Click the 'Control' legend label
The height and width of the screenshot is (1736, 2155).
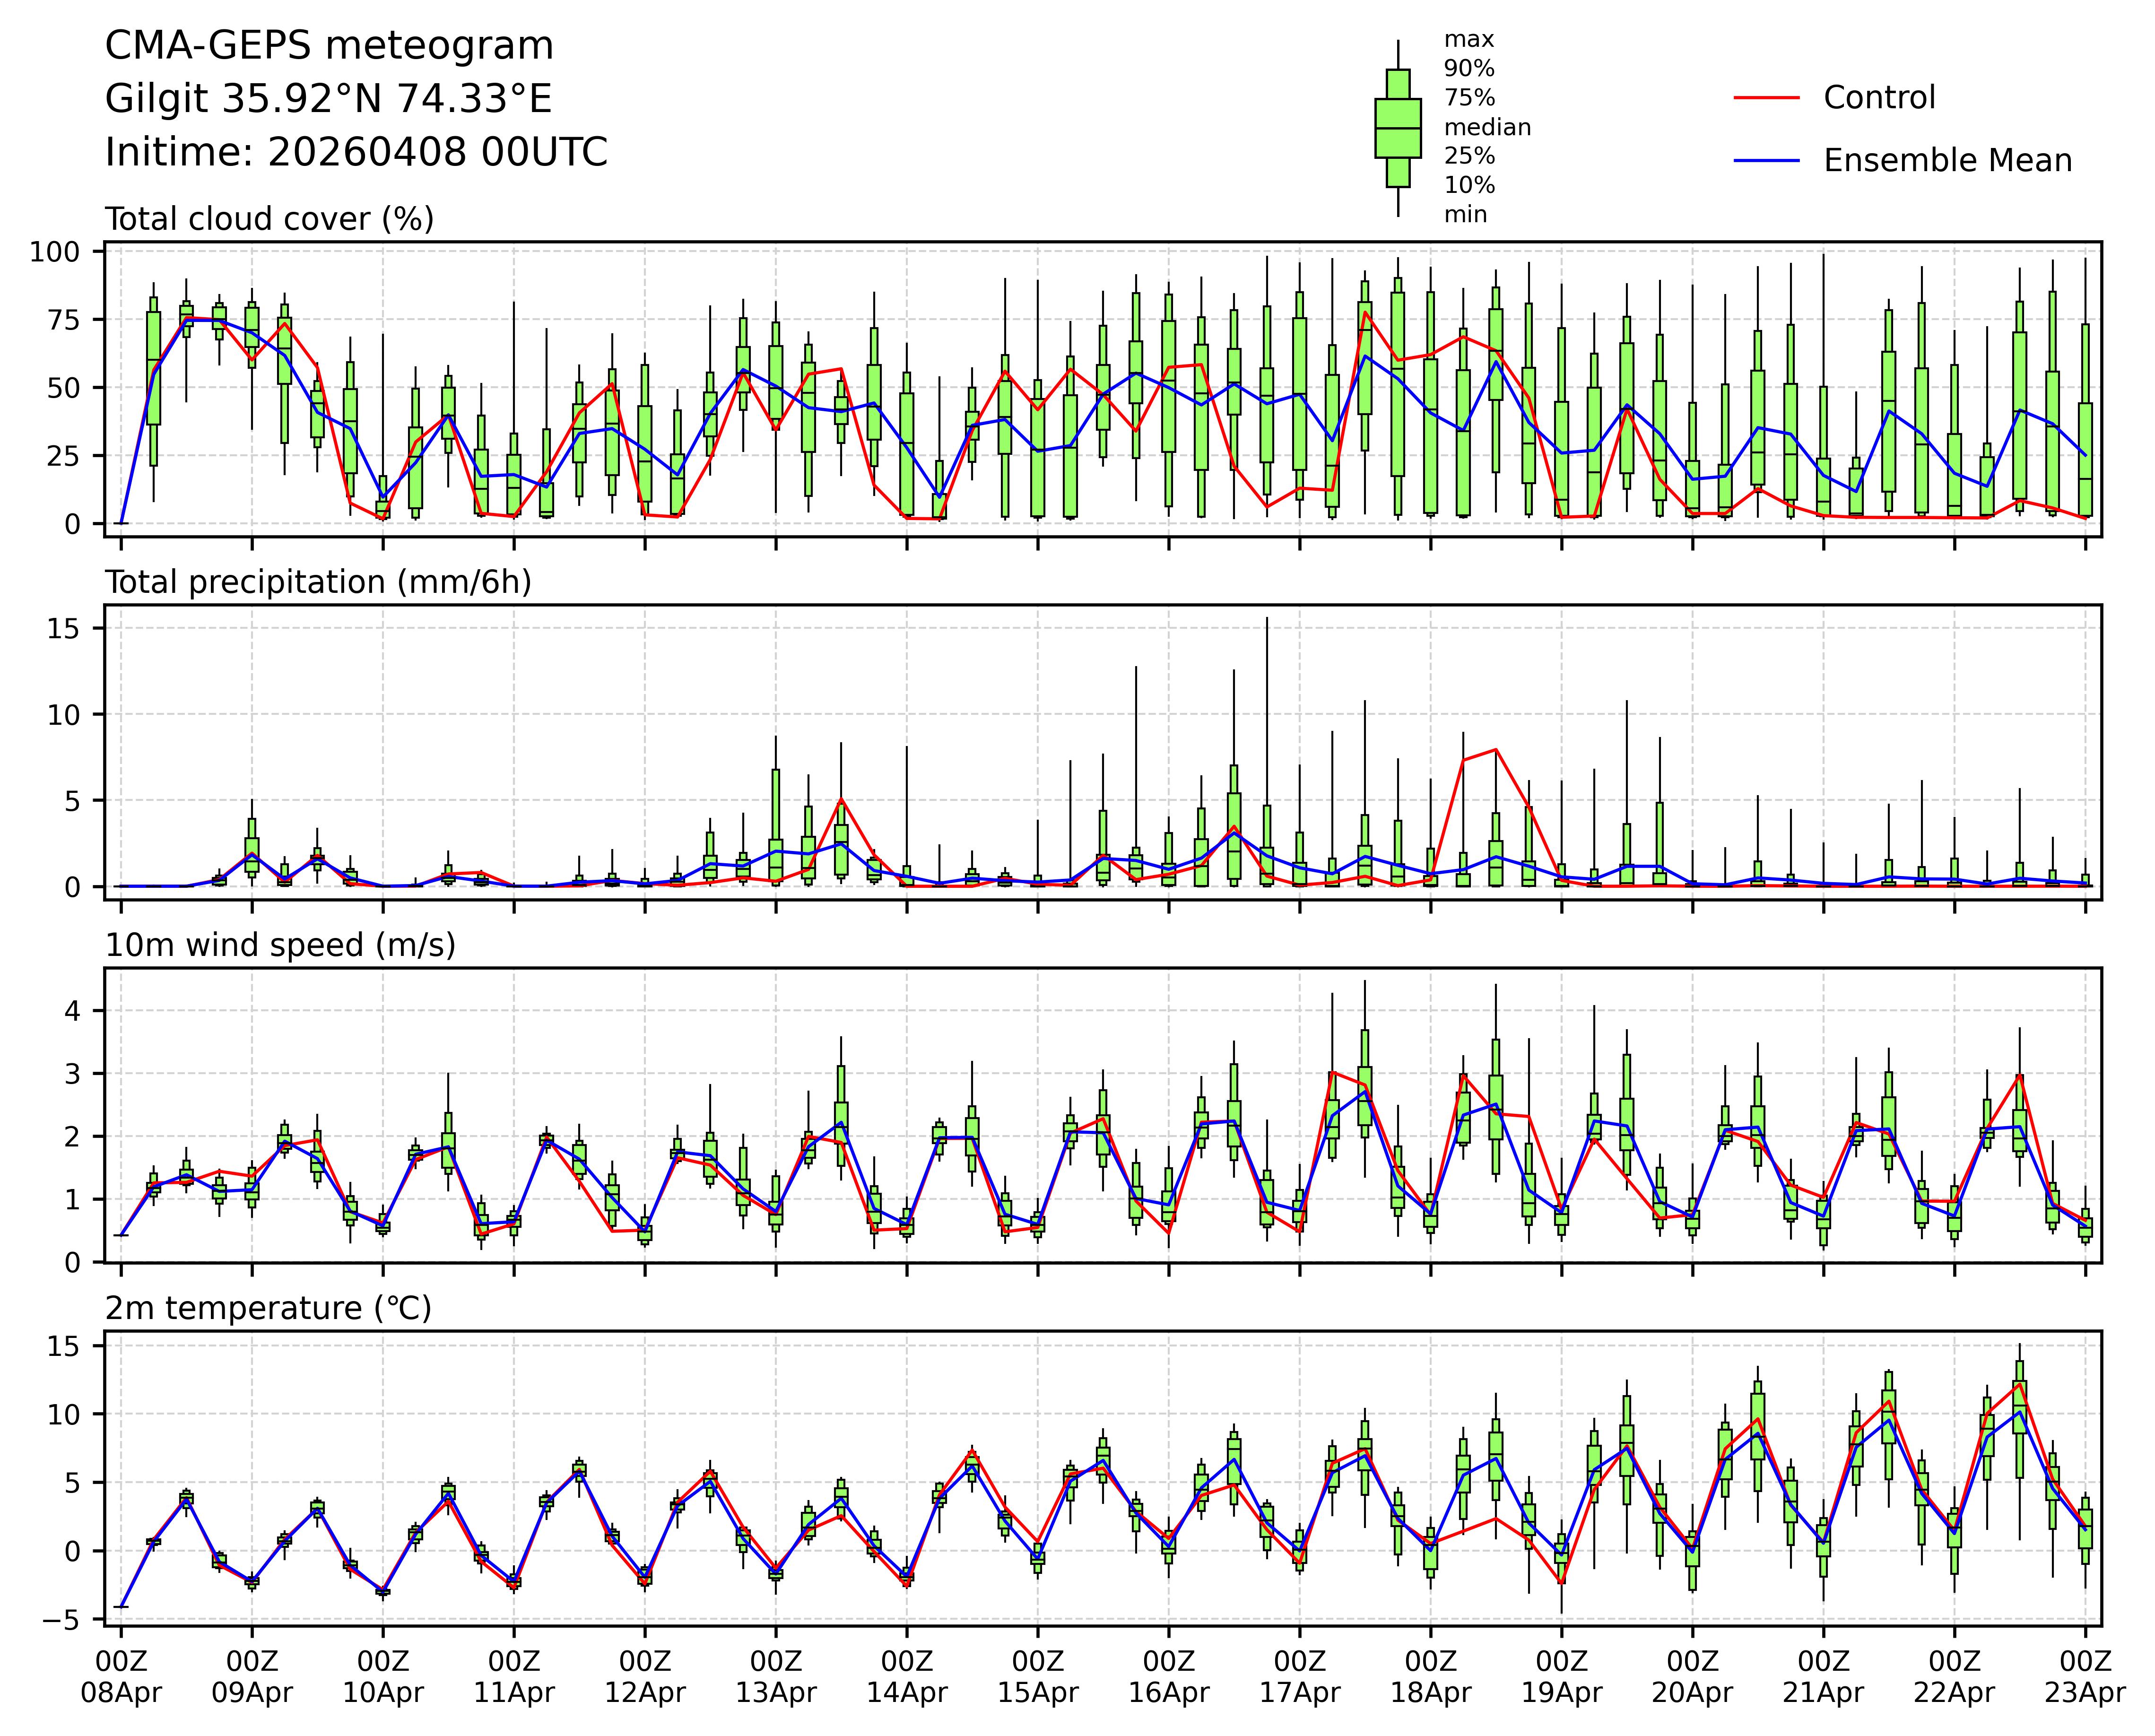1879,98
